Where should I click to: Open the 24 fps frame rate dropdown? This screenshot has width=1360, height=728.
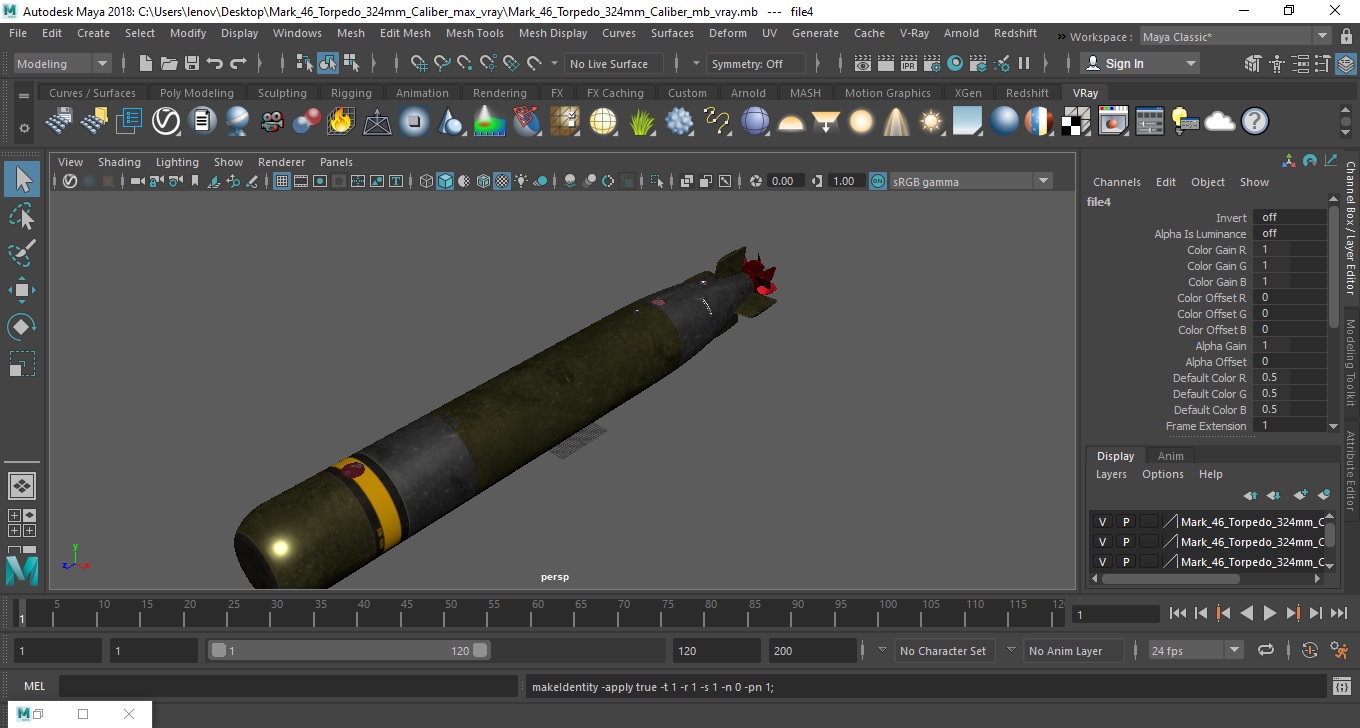[1195, 650]
